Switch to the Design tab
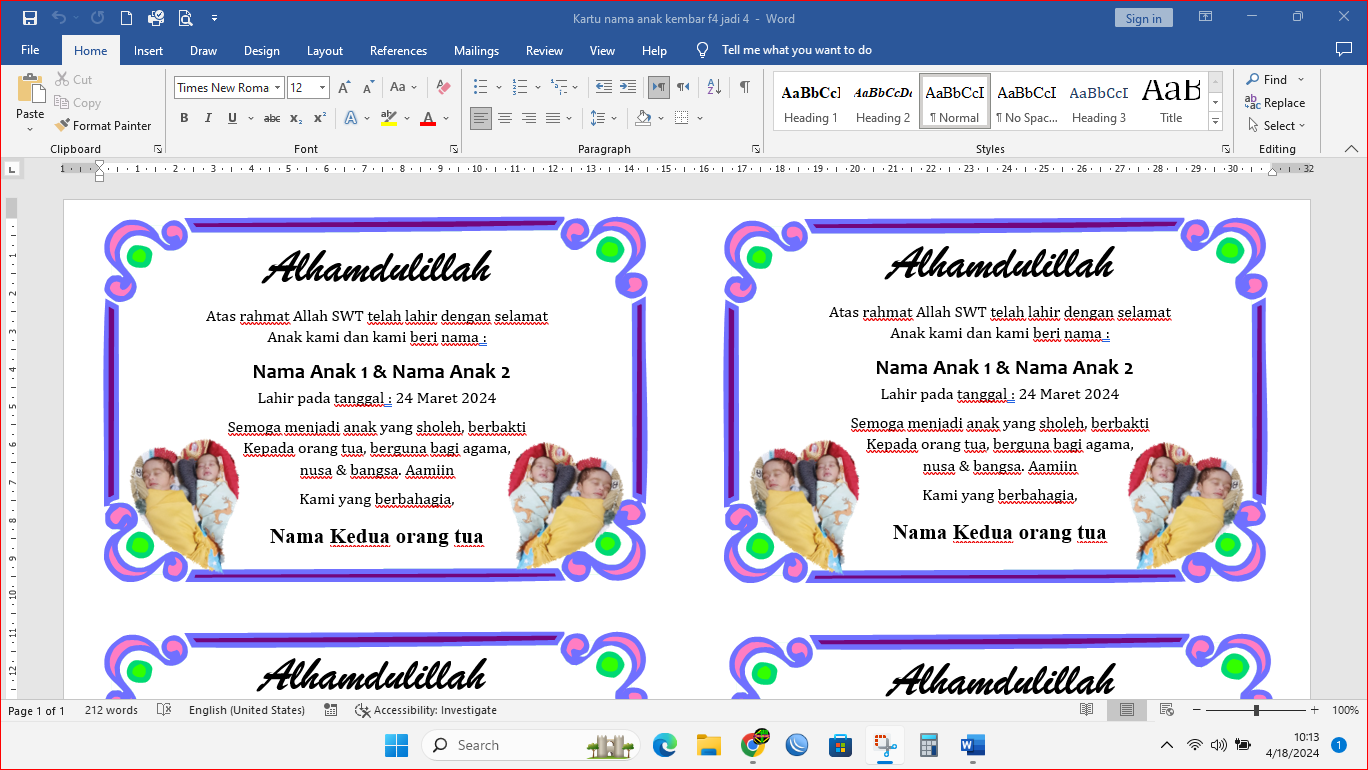 pyautogui.click(x=262, y=50)
